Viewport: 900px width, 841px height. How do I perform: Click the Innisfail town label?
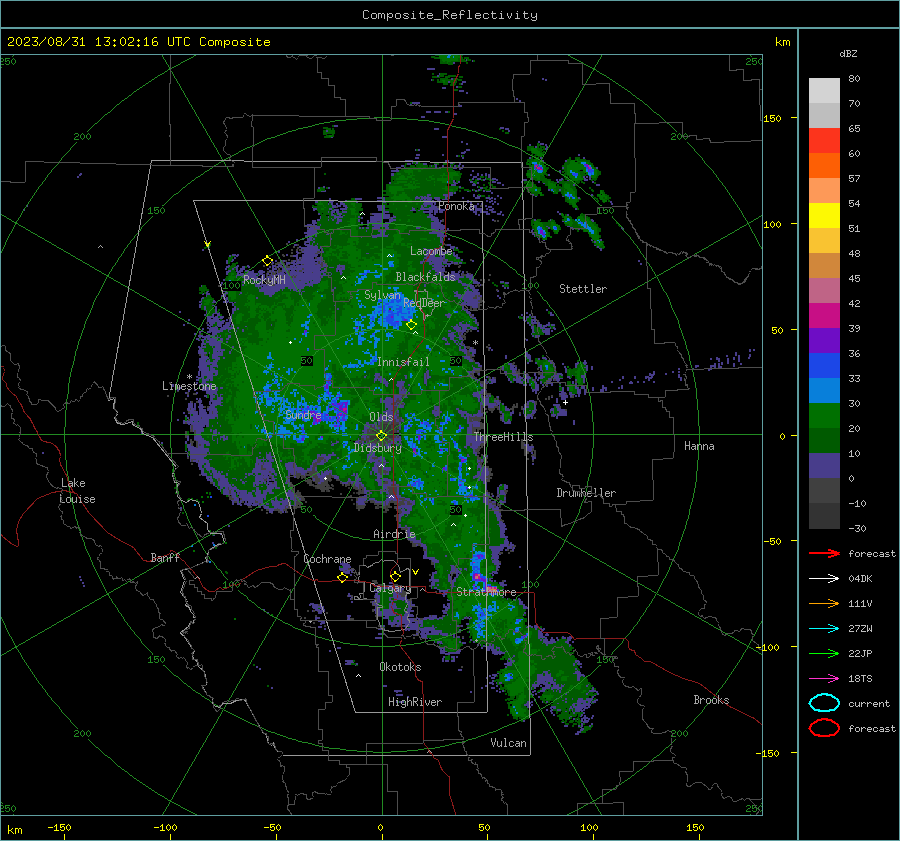tap(403, 362)
